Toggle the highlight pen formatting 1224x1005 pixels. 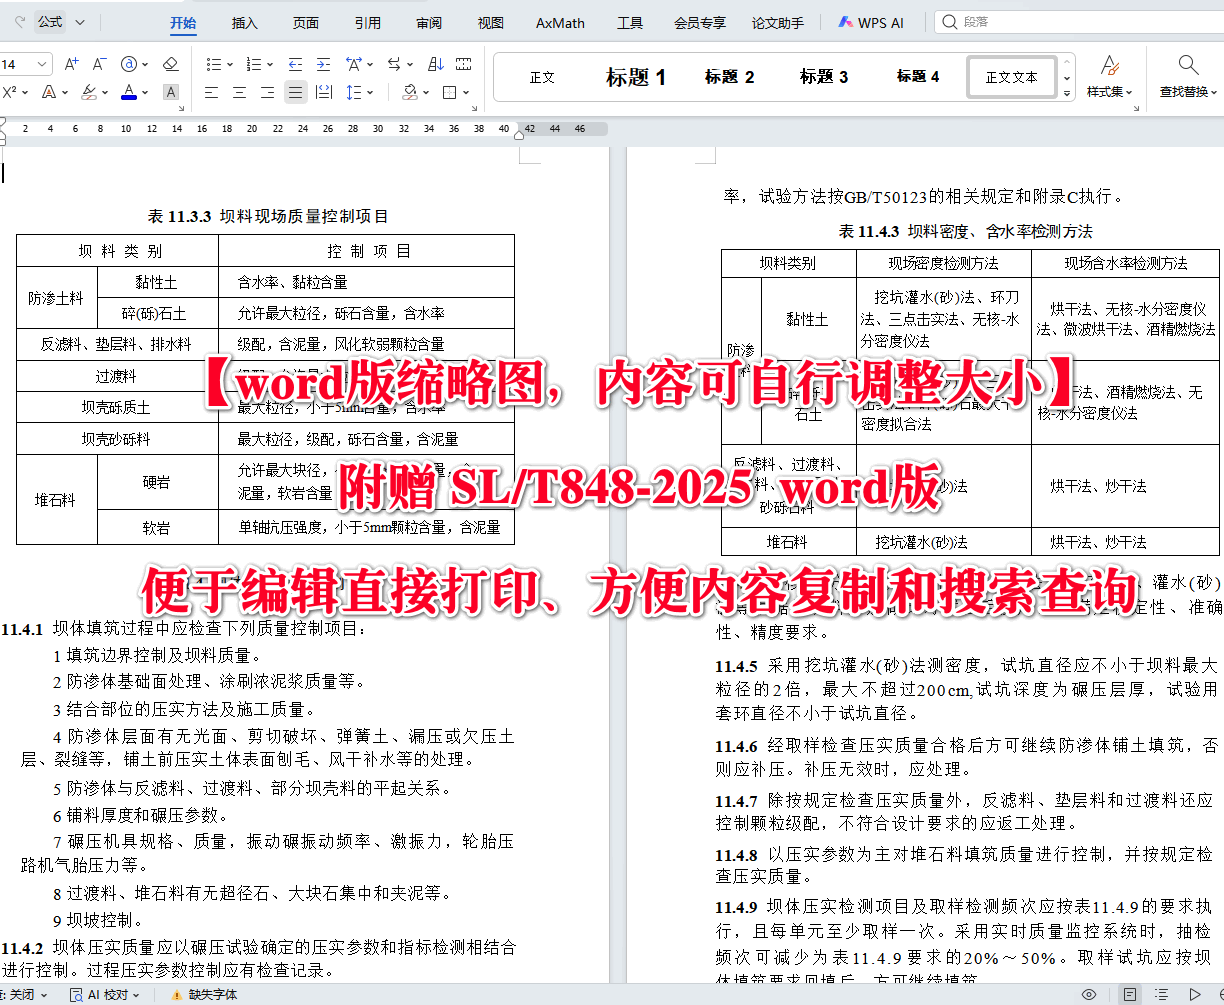click(89, 92)
